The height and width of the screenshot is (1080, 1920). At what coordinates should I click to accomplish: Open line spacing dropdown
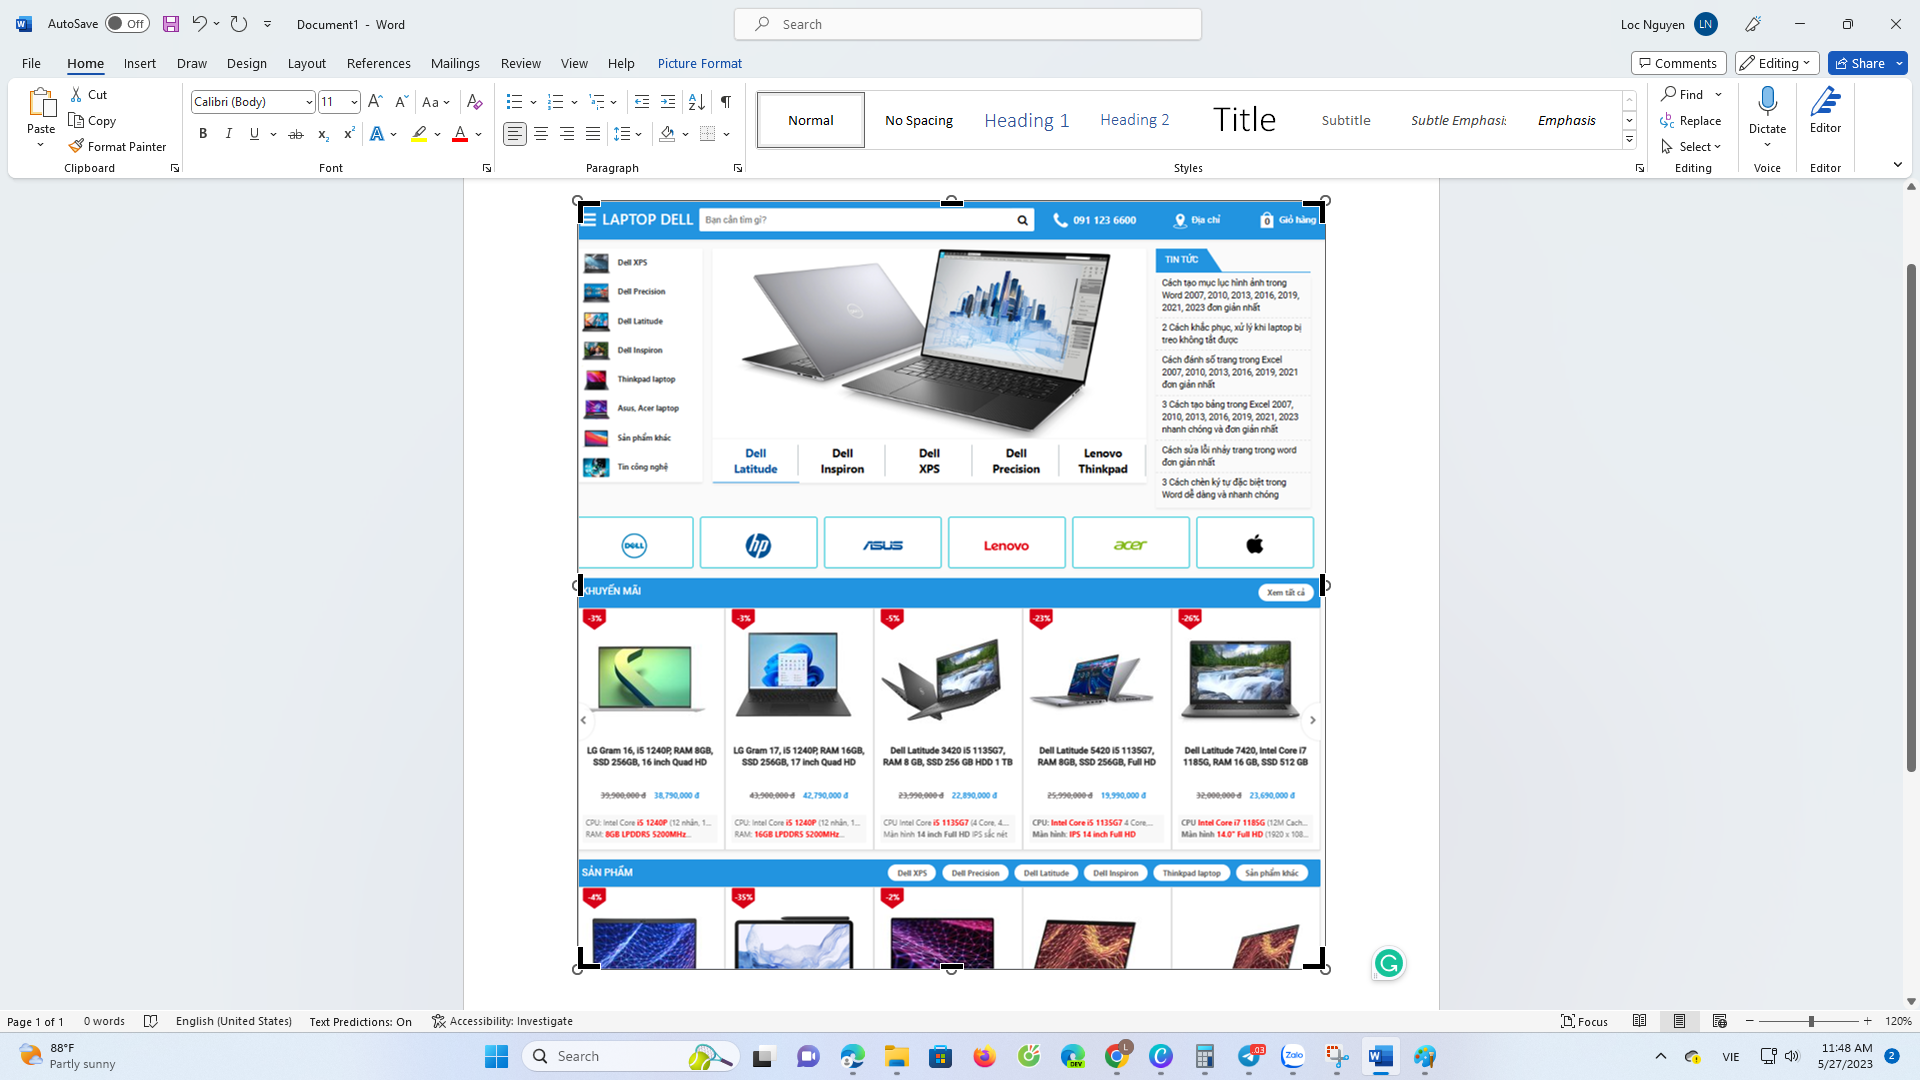click(628, 134)
